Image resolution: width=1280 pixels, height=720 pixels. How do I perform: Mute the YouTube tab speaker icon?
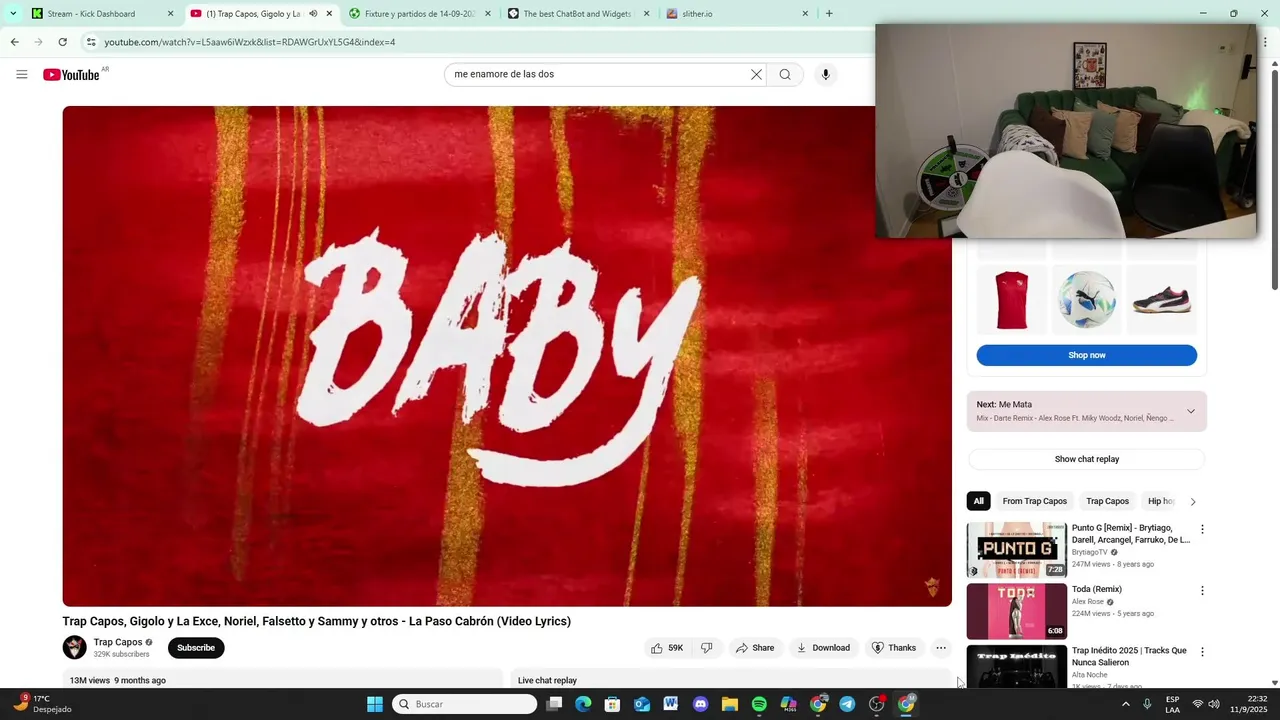pos(313,14)
